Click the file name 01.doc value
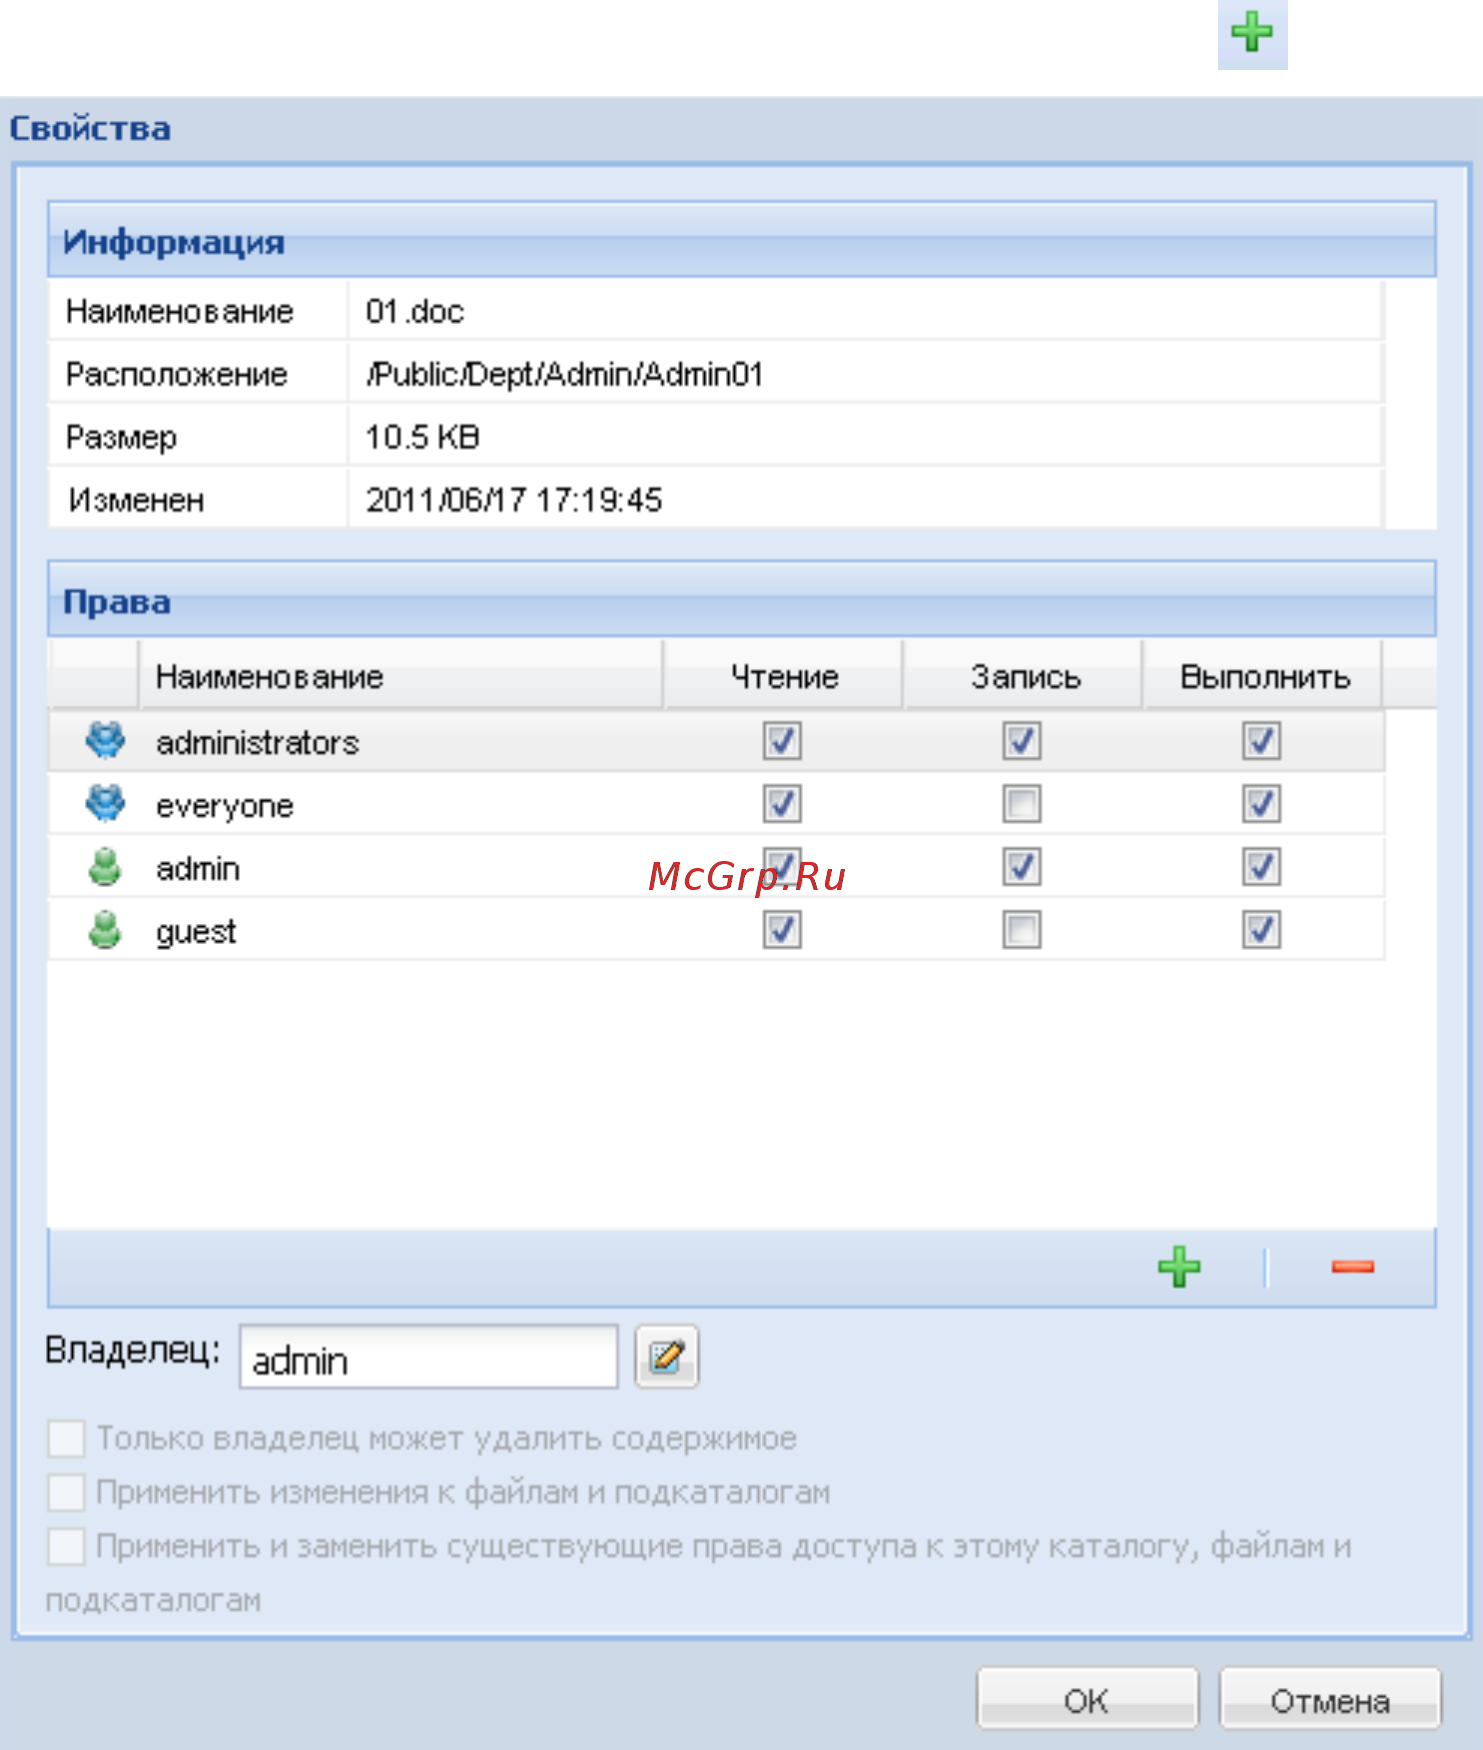The height and width of the screenshot is (1750, 1483). 415,312
